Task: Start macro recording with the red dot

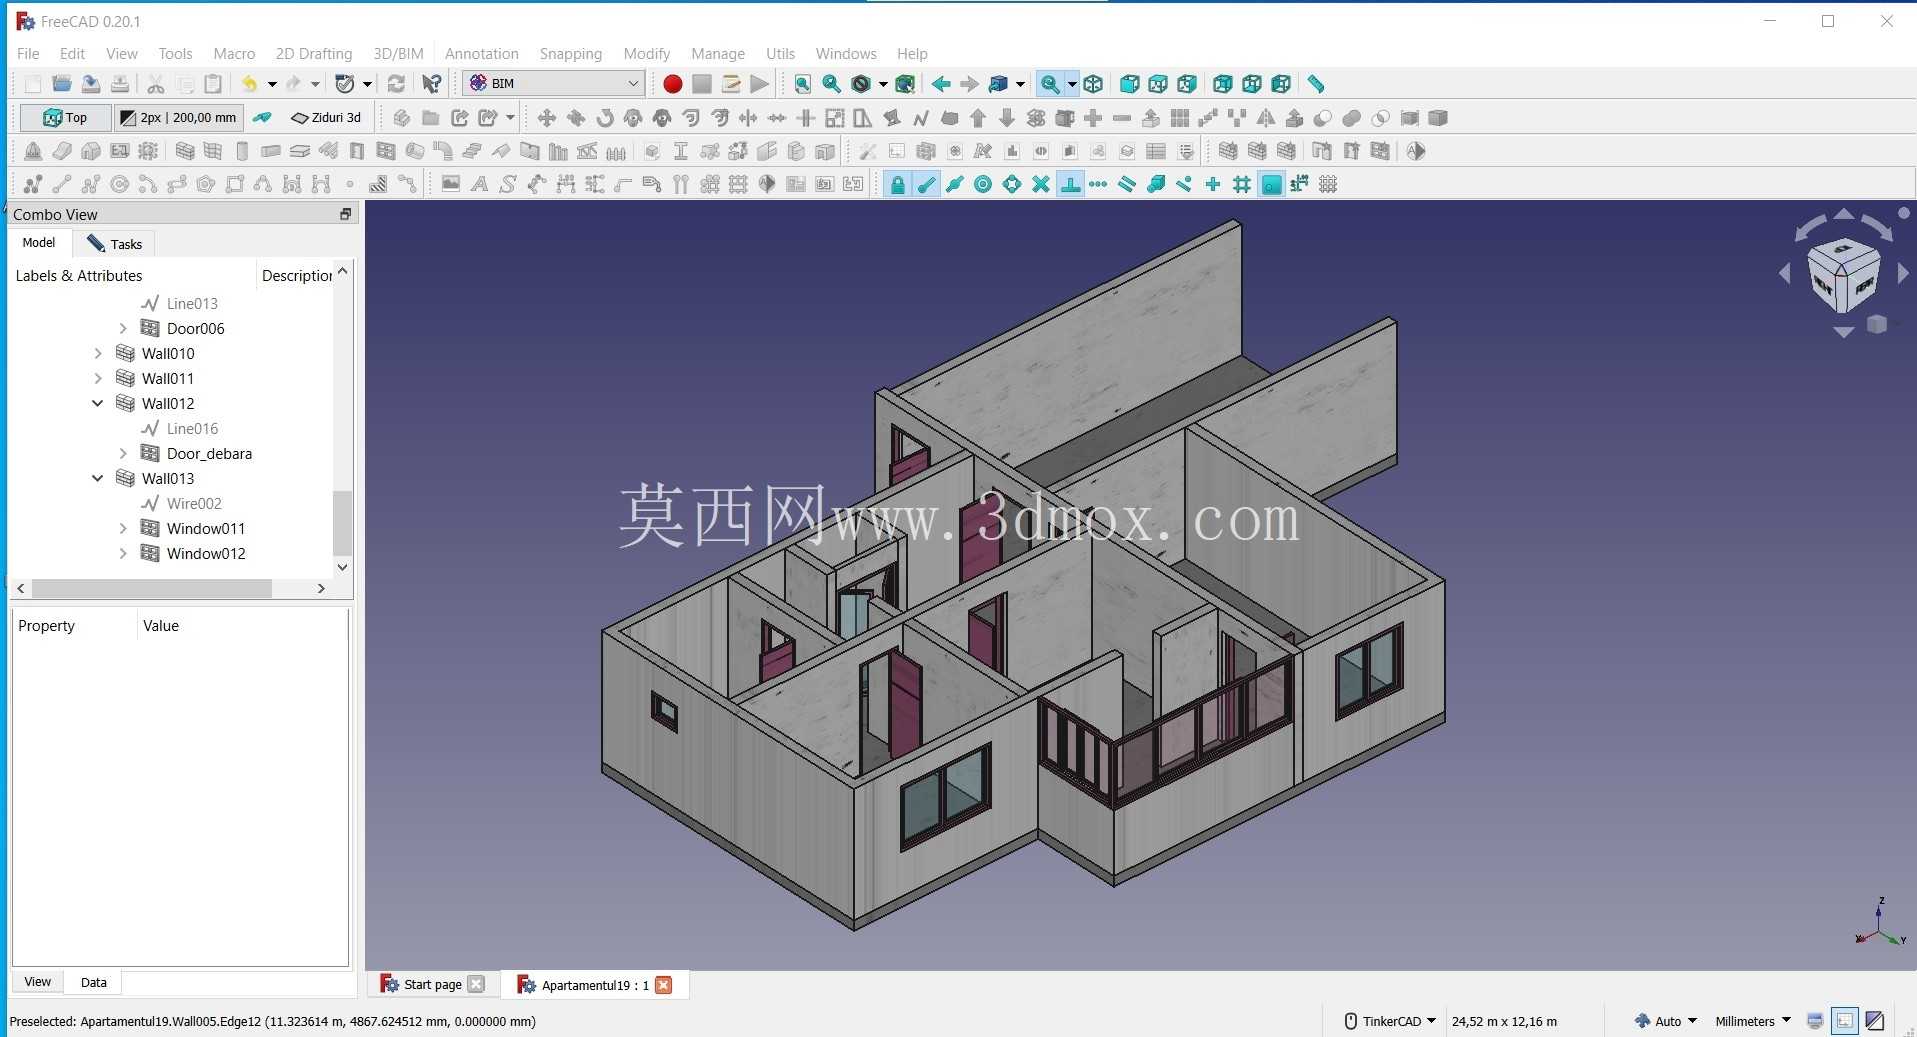Action: click(672, 84)
